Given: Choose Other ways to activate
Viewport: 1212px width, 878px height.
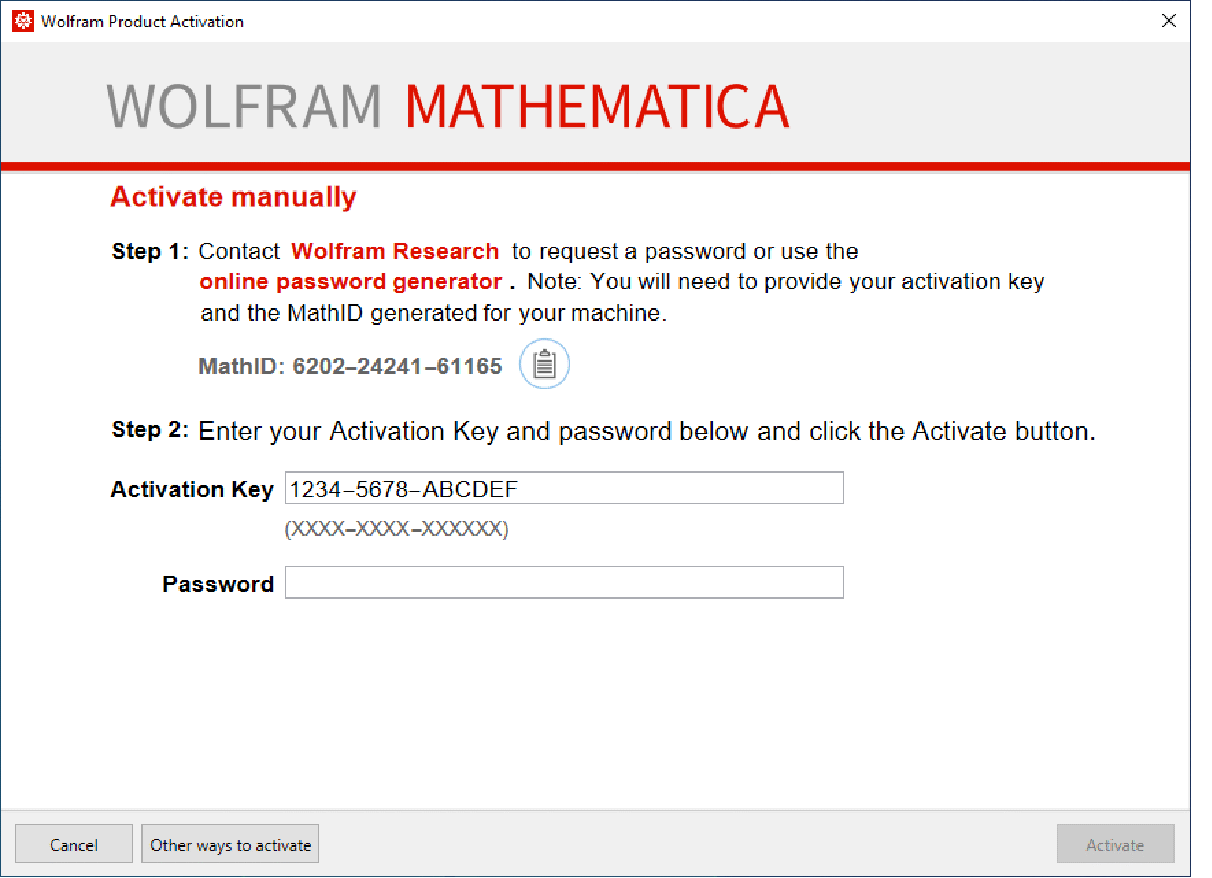Looking at the screenshot, I should point(230,845).
